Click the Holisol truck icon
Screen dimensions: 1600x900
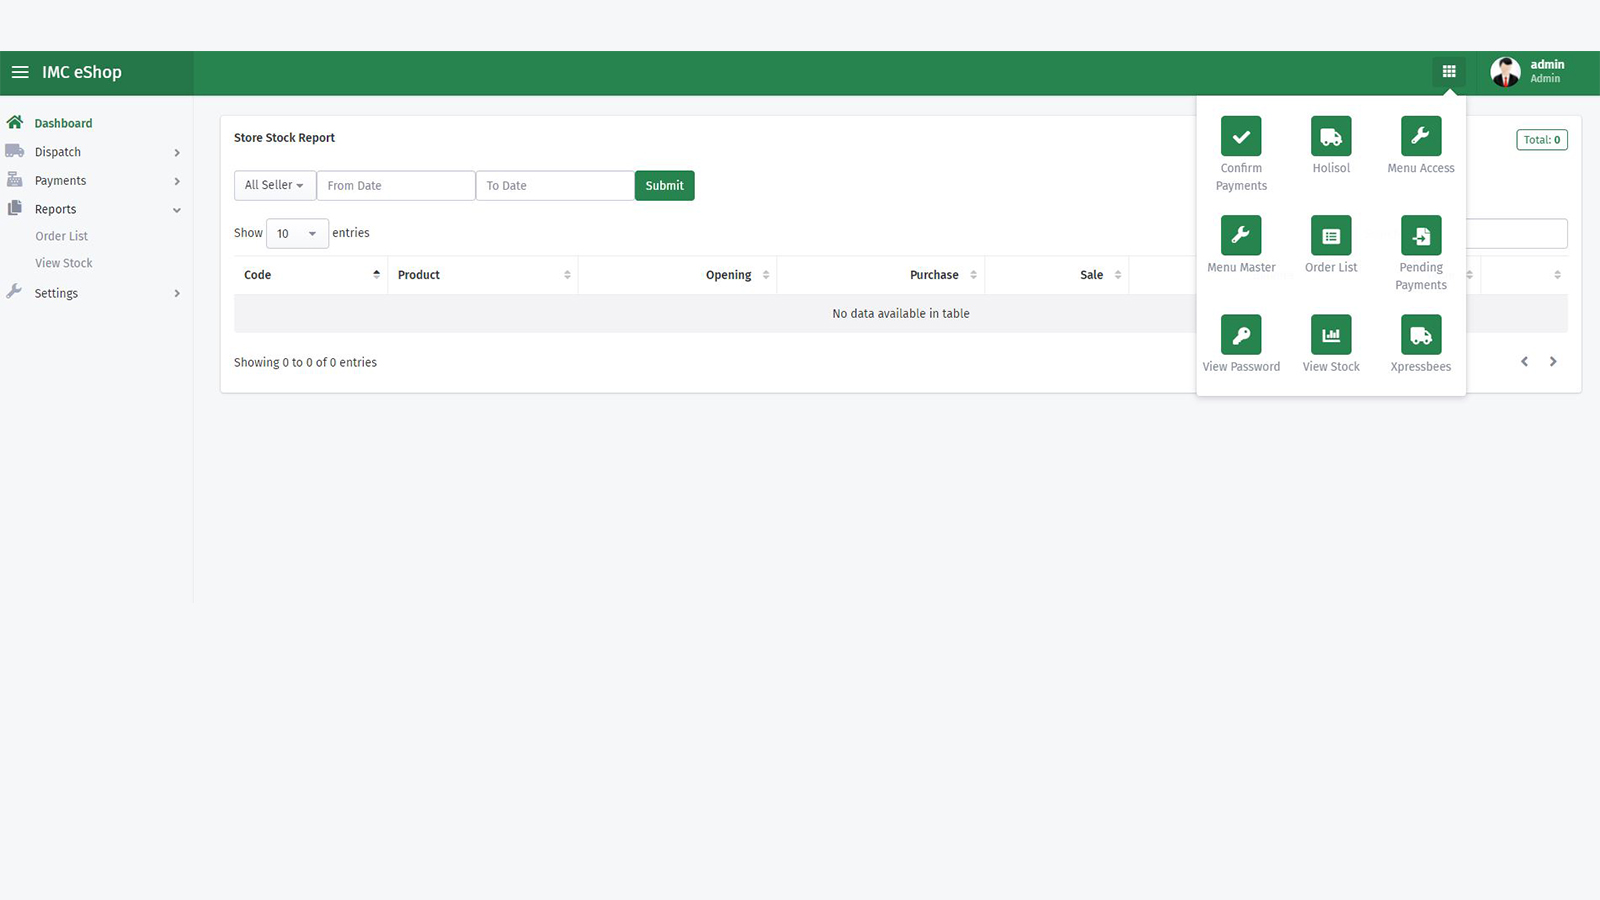(1331, 137)
